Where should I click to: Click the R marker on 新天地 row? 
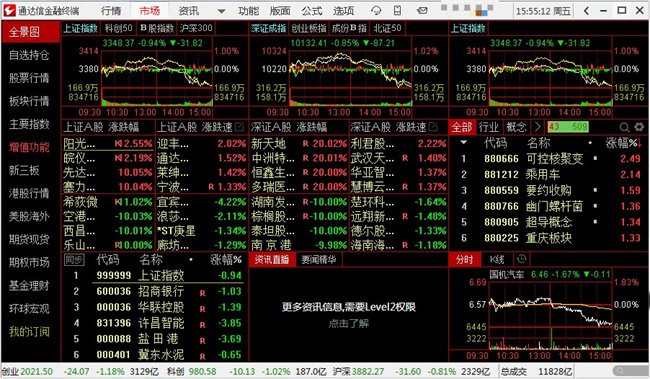click(x=306, y=144)
